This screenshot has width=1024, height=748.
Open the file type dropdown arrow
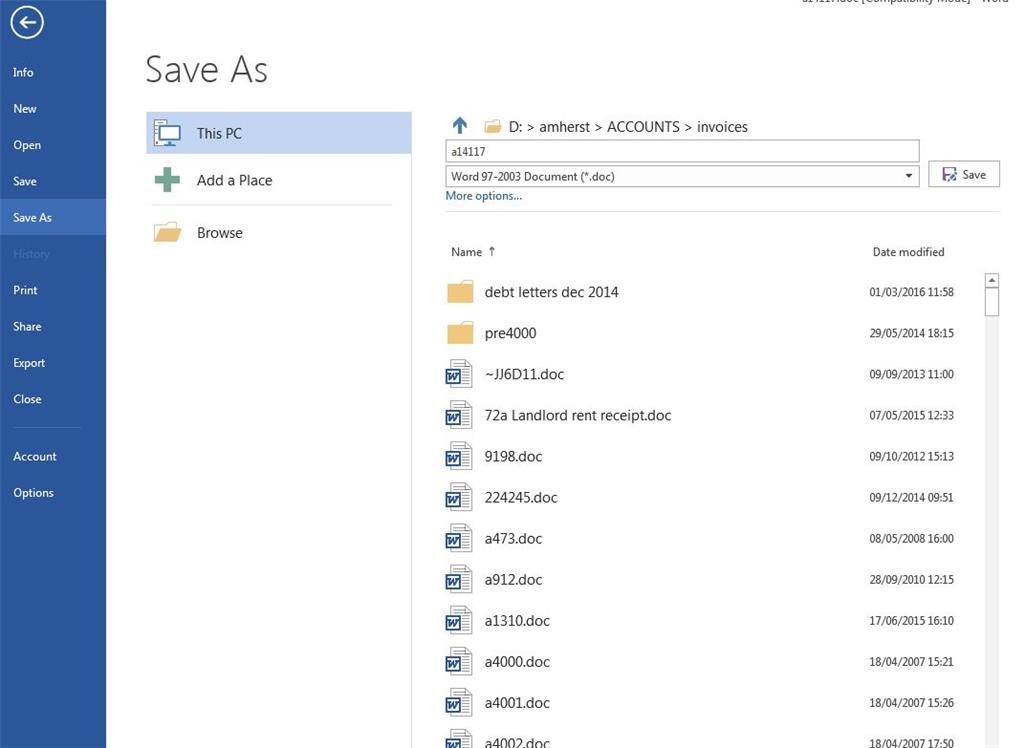pyautogui.click(x=908, y=176)
